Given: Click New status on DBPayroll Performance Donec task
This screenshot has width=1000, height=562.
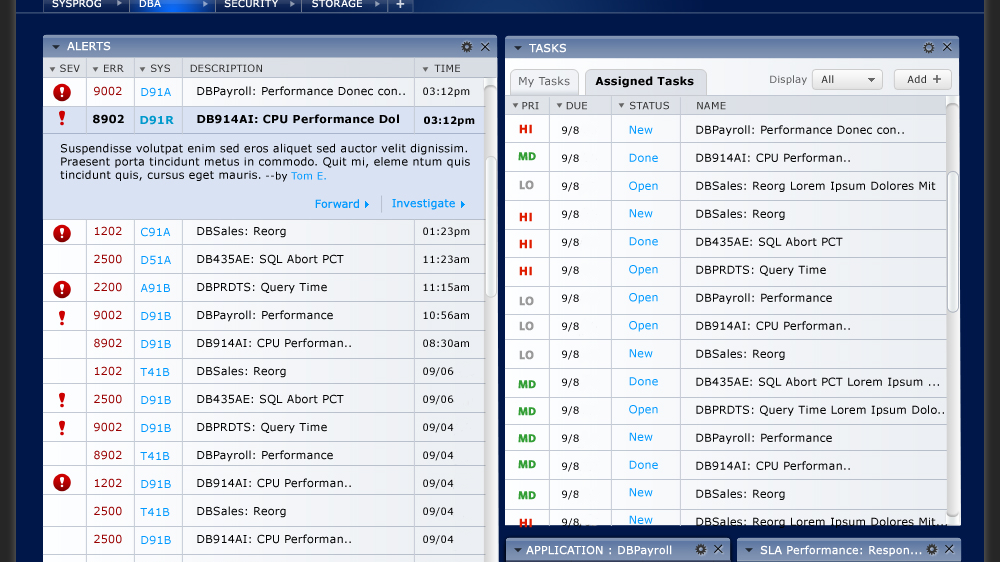Looking at the screenshot, I should tap(640, 130).
